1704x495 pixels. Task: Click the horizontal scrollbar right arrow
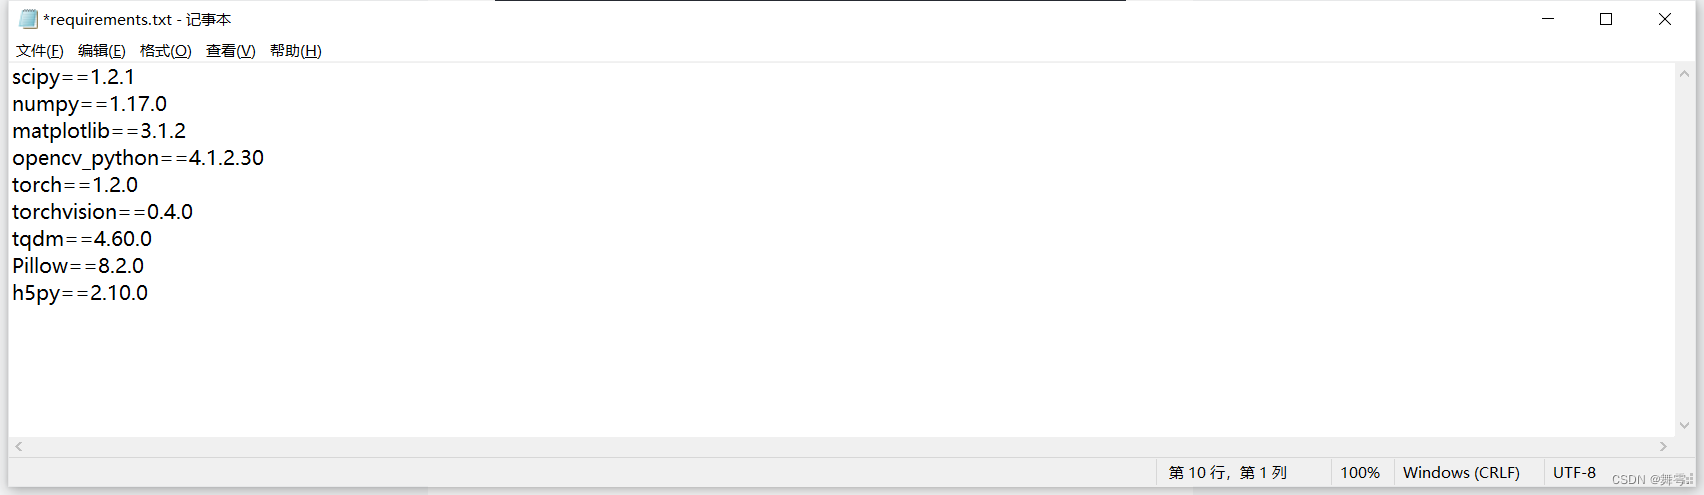[x=1664, y=447]
